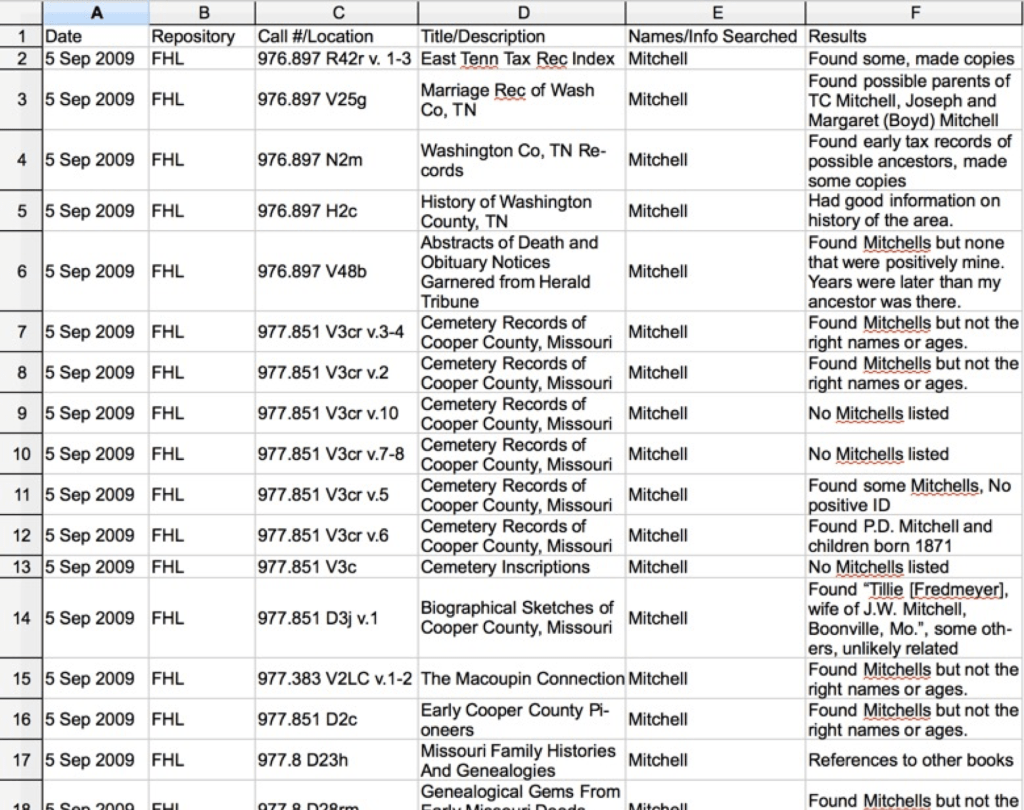The height and width of the screenshot is (810, 1024).
Task: Click the column E header
Action: coord(715,13)
